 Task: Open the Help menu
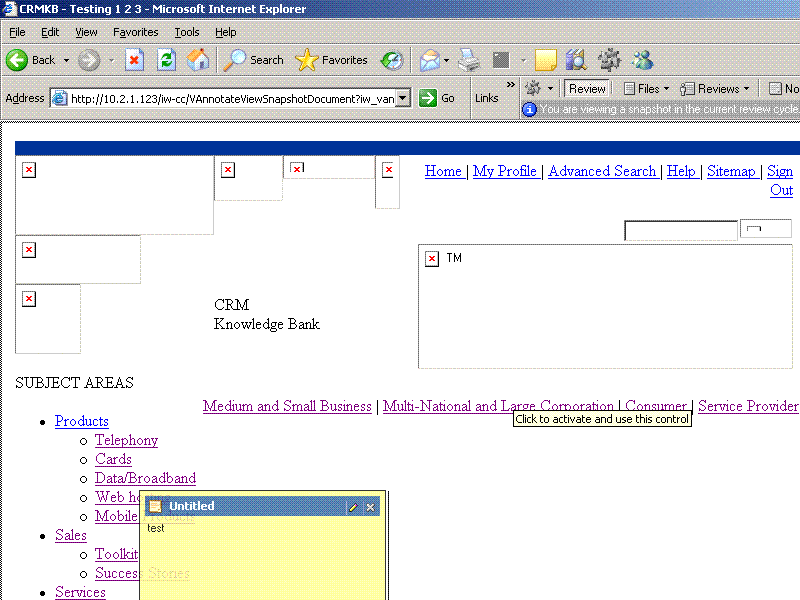click(226, 32)
